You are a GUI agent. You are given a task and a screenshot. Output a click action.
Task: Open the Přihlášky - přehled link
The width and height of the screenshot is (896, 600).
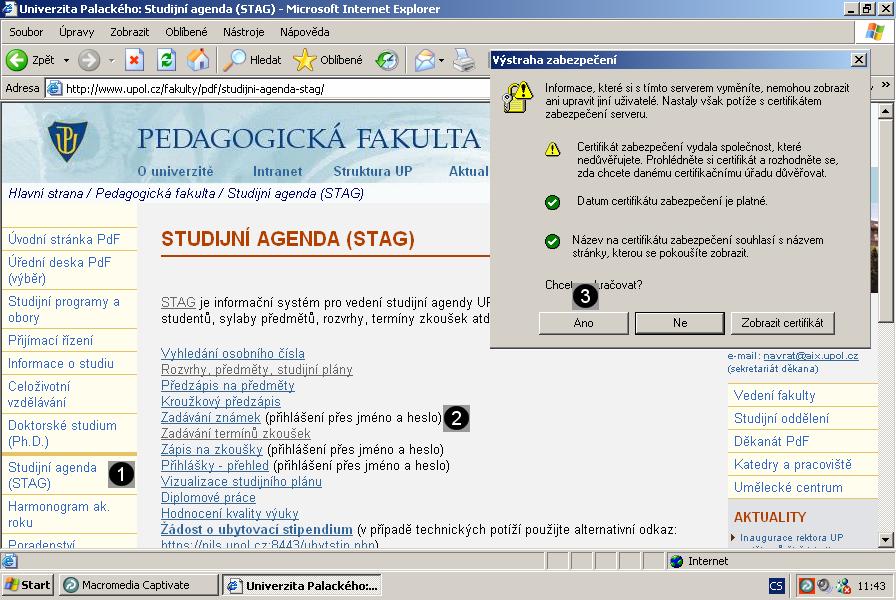click(214, 466)
